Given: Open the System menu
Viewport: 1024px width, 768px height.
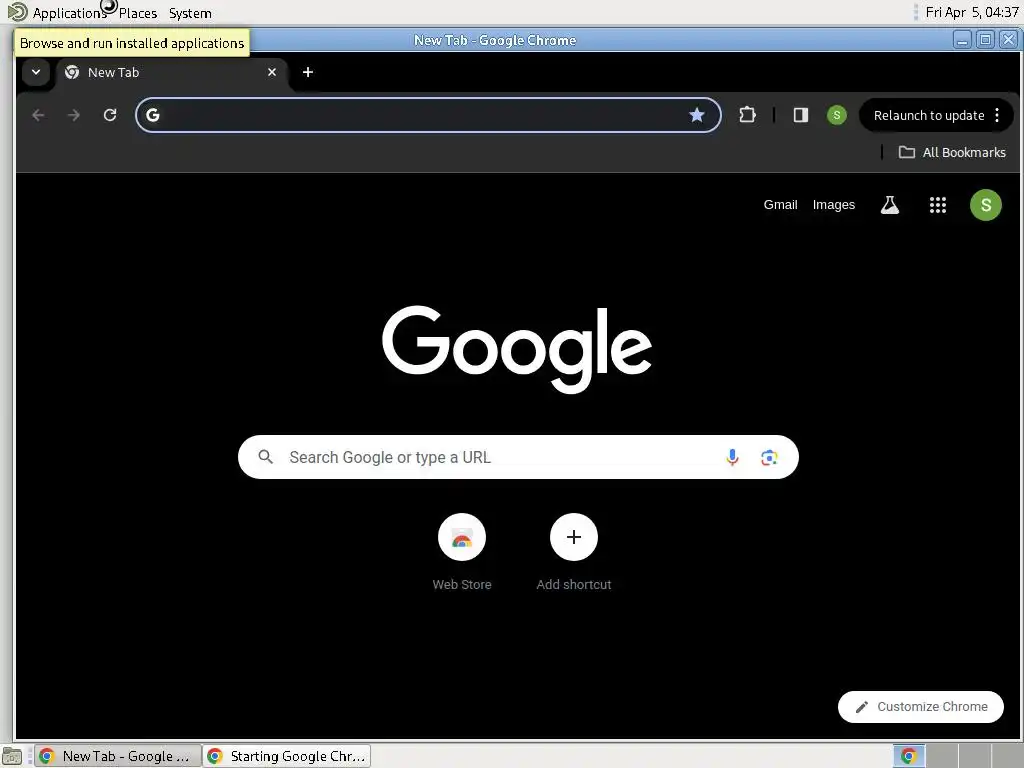Looking at the screenshot, I should pyautogui.click(x=190, y=13).
